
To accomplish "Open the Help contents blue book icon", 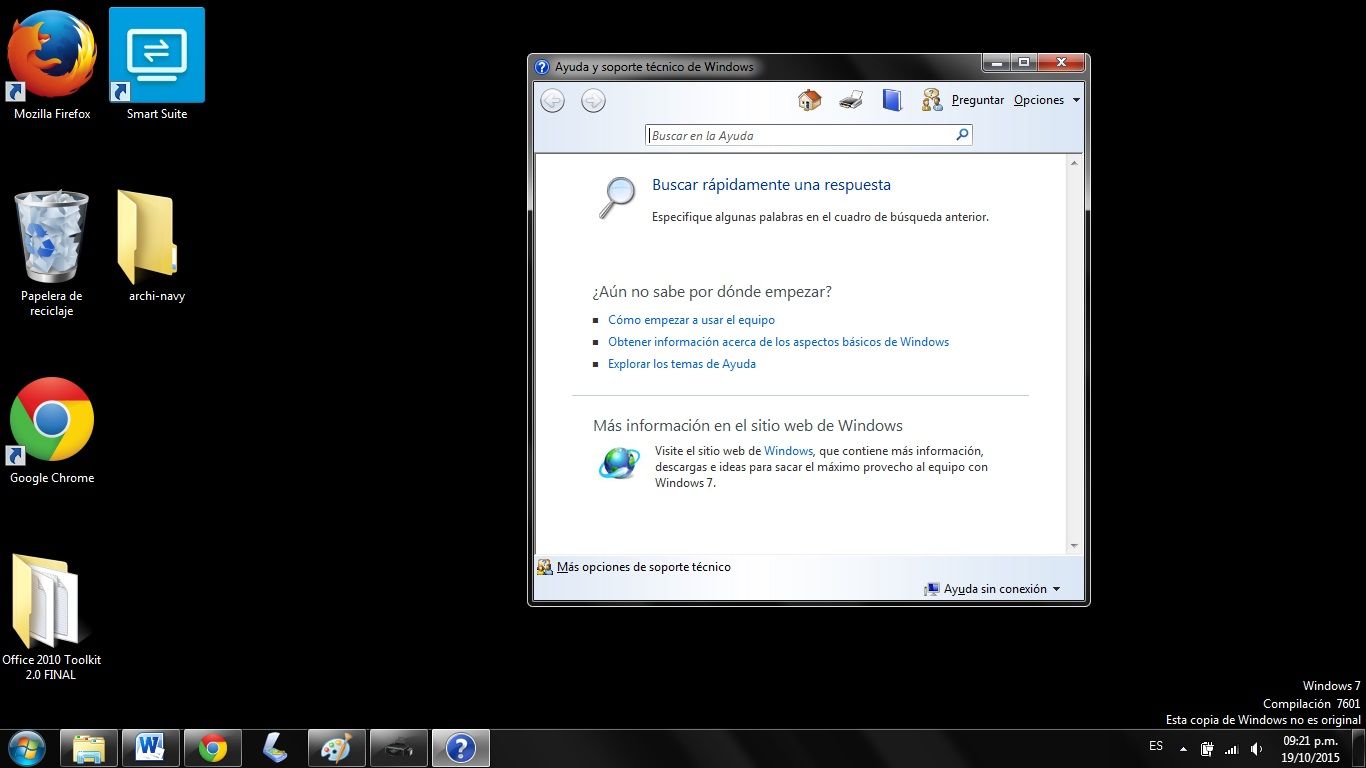I will pos(892,100).
